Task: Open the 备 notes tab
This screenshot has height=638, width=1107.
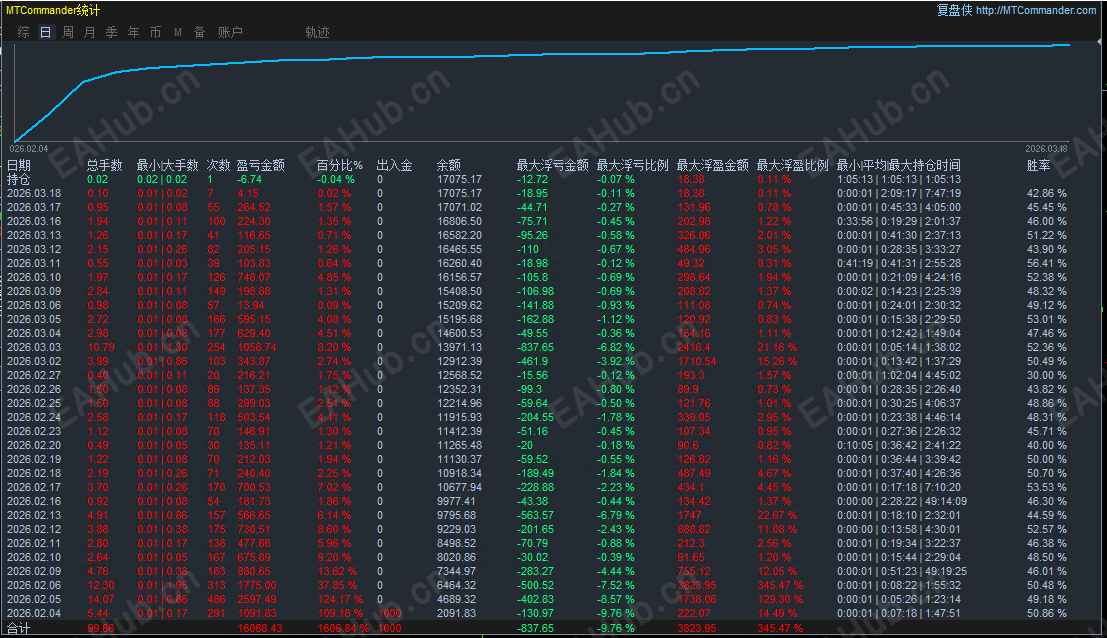Action: [200, 32]
